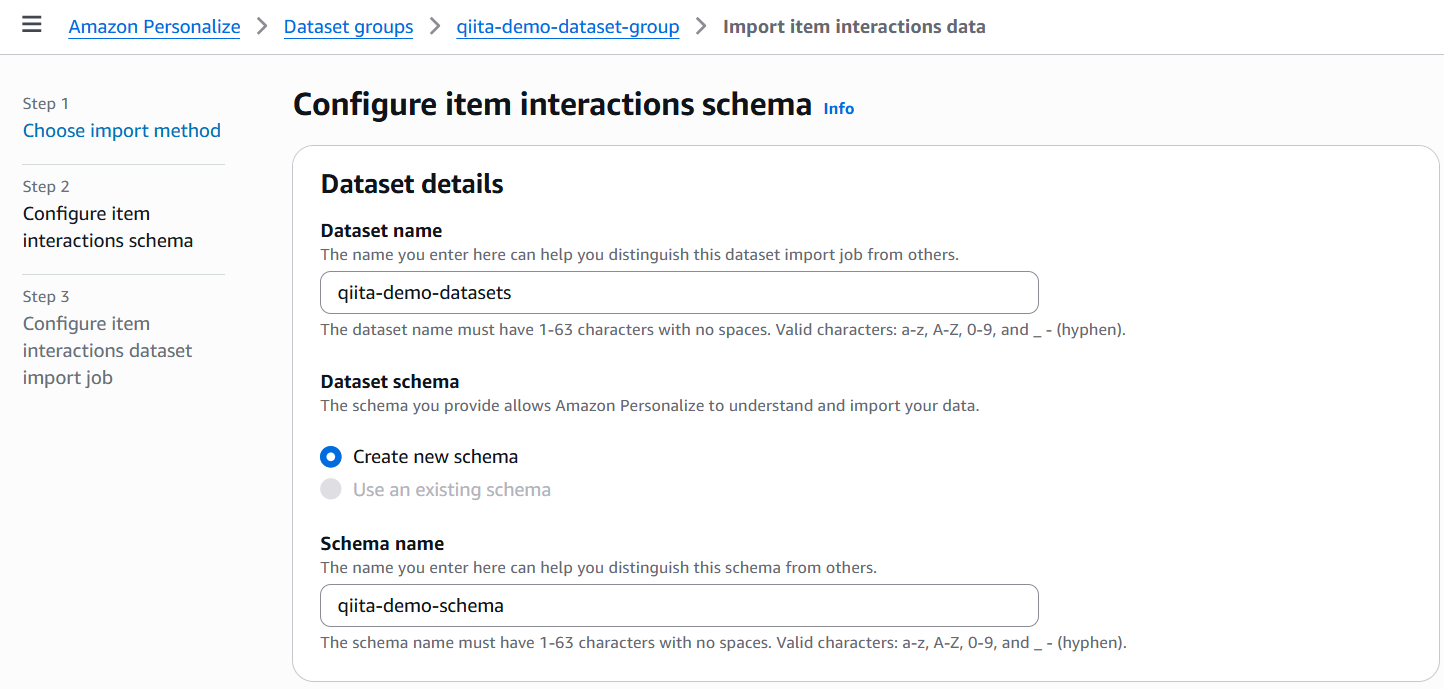Click the chevron after Amazon Personalize breadcrumb
This screenshot has width=1444, height=689.
click(262, 26)
